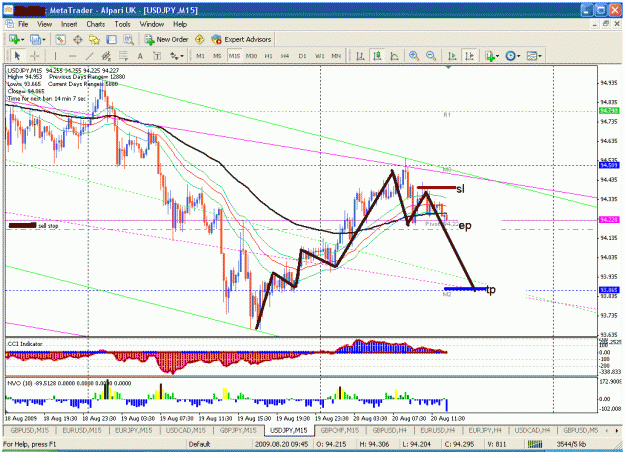Set timeframe to M1
This screenshot has height=452, width=625.
[200, 56]
